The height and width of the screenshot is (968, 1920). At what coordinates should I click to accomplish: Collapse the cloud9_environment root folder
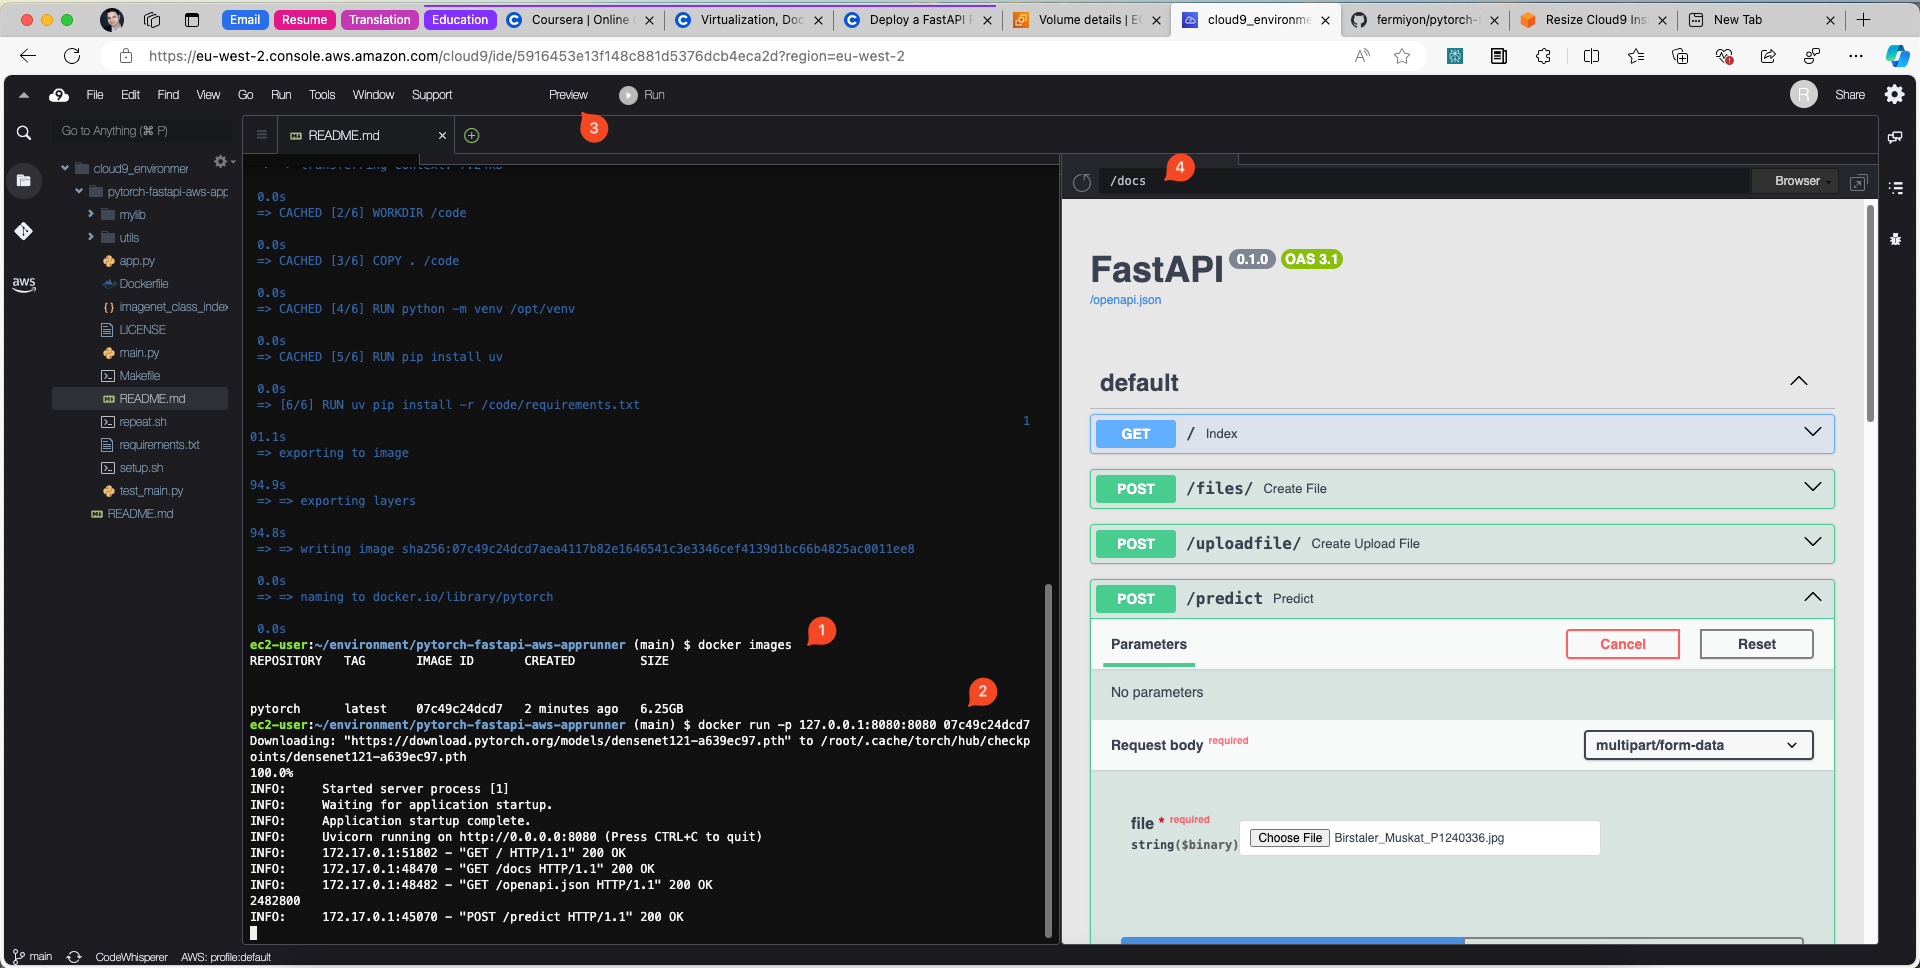(65, 168)
